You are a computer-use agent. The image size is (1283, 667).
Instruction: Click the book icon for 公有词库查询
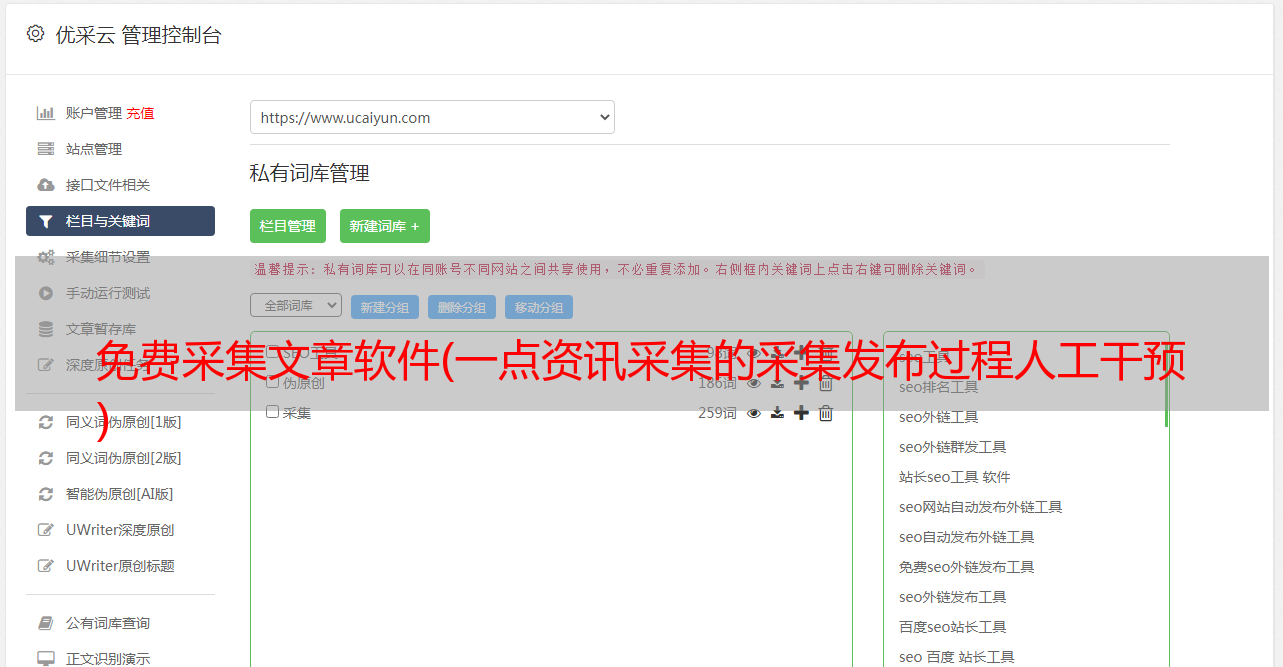coord(45,623)
